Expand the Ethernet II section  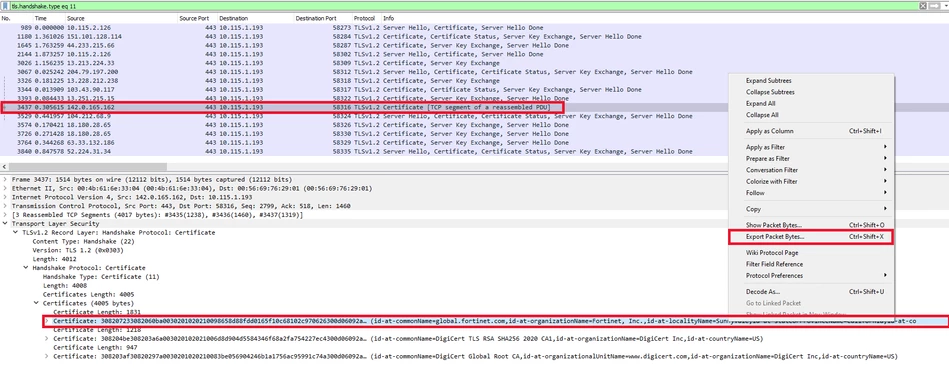pos(5,188)
